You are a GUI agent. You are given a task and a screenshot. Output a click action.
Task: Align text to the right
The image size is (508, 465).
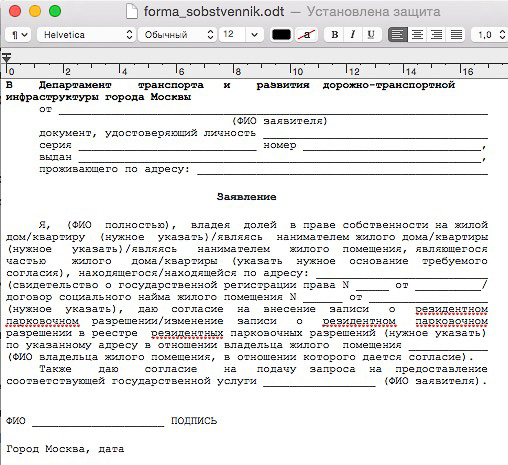click(x=436, y=35)
